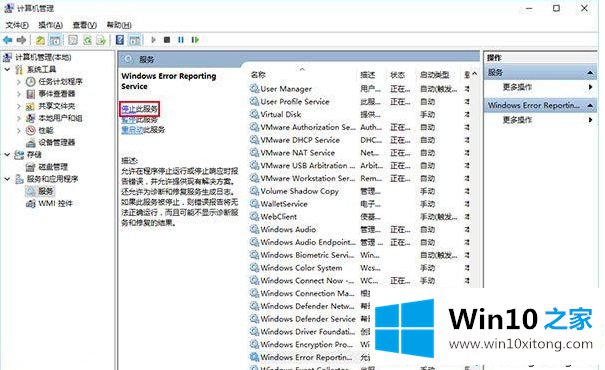Select 服务 in the left tree
This screenshot has width=605, height=370.
[46, 191]
